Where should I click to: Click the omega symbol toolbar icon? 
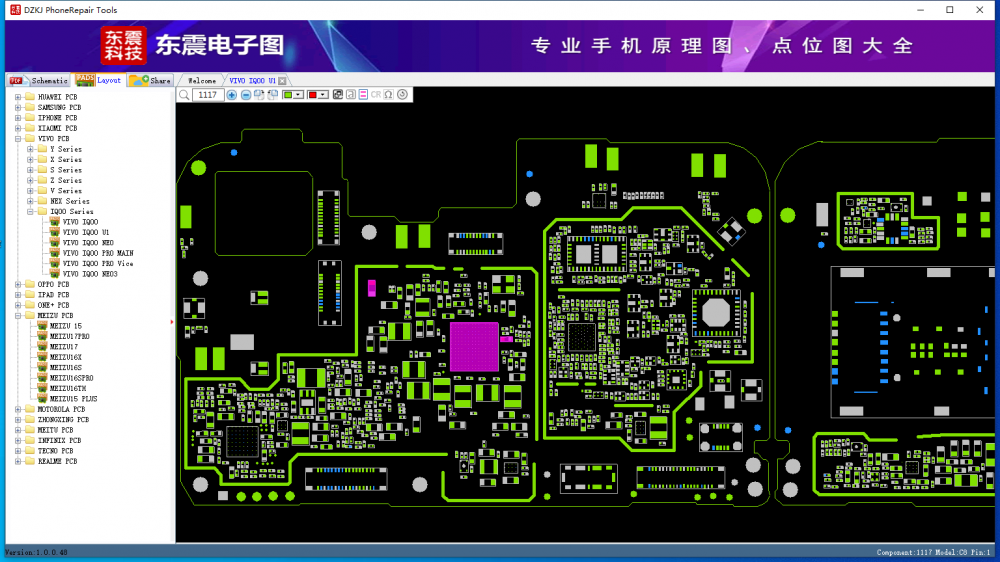click(x=388, y=95)
